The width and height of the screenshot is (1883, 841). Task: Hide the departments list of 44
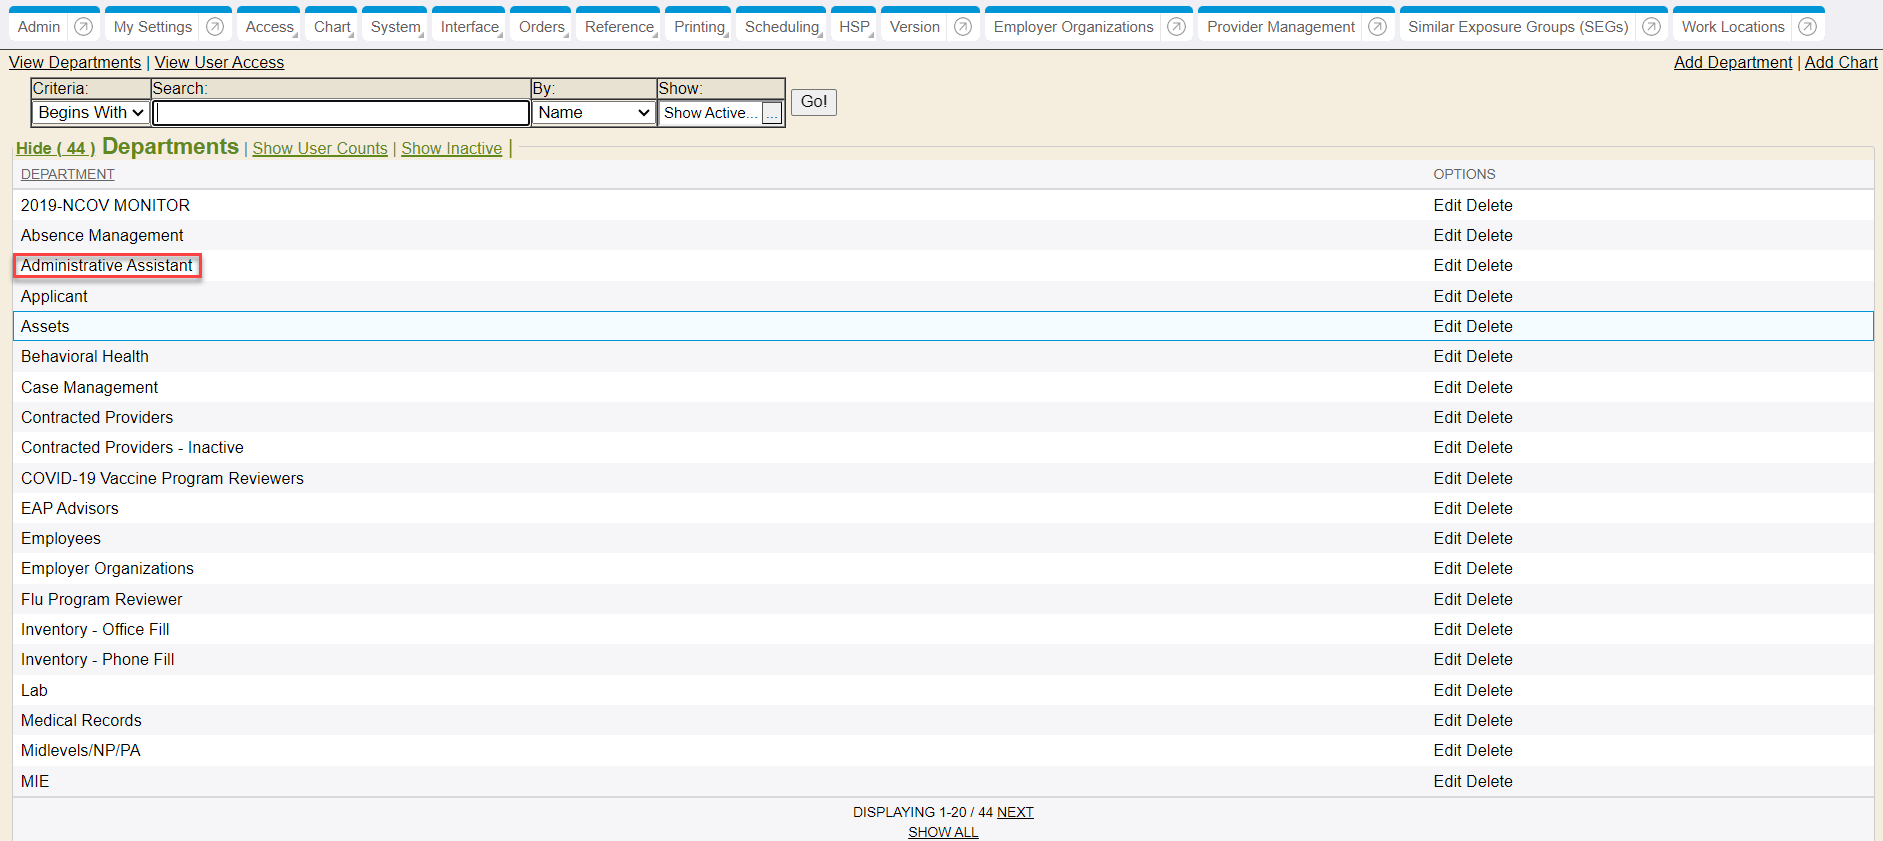coord(55,149)
